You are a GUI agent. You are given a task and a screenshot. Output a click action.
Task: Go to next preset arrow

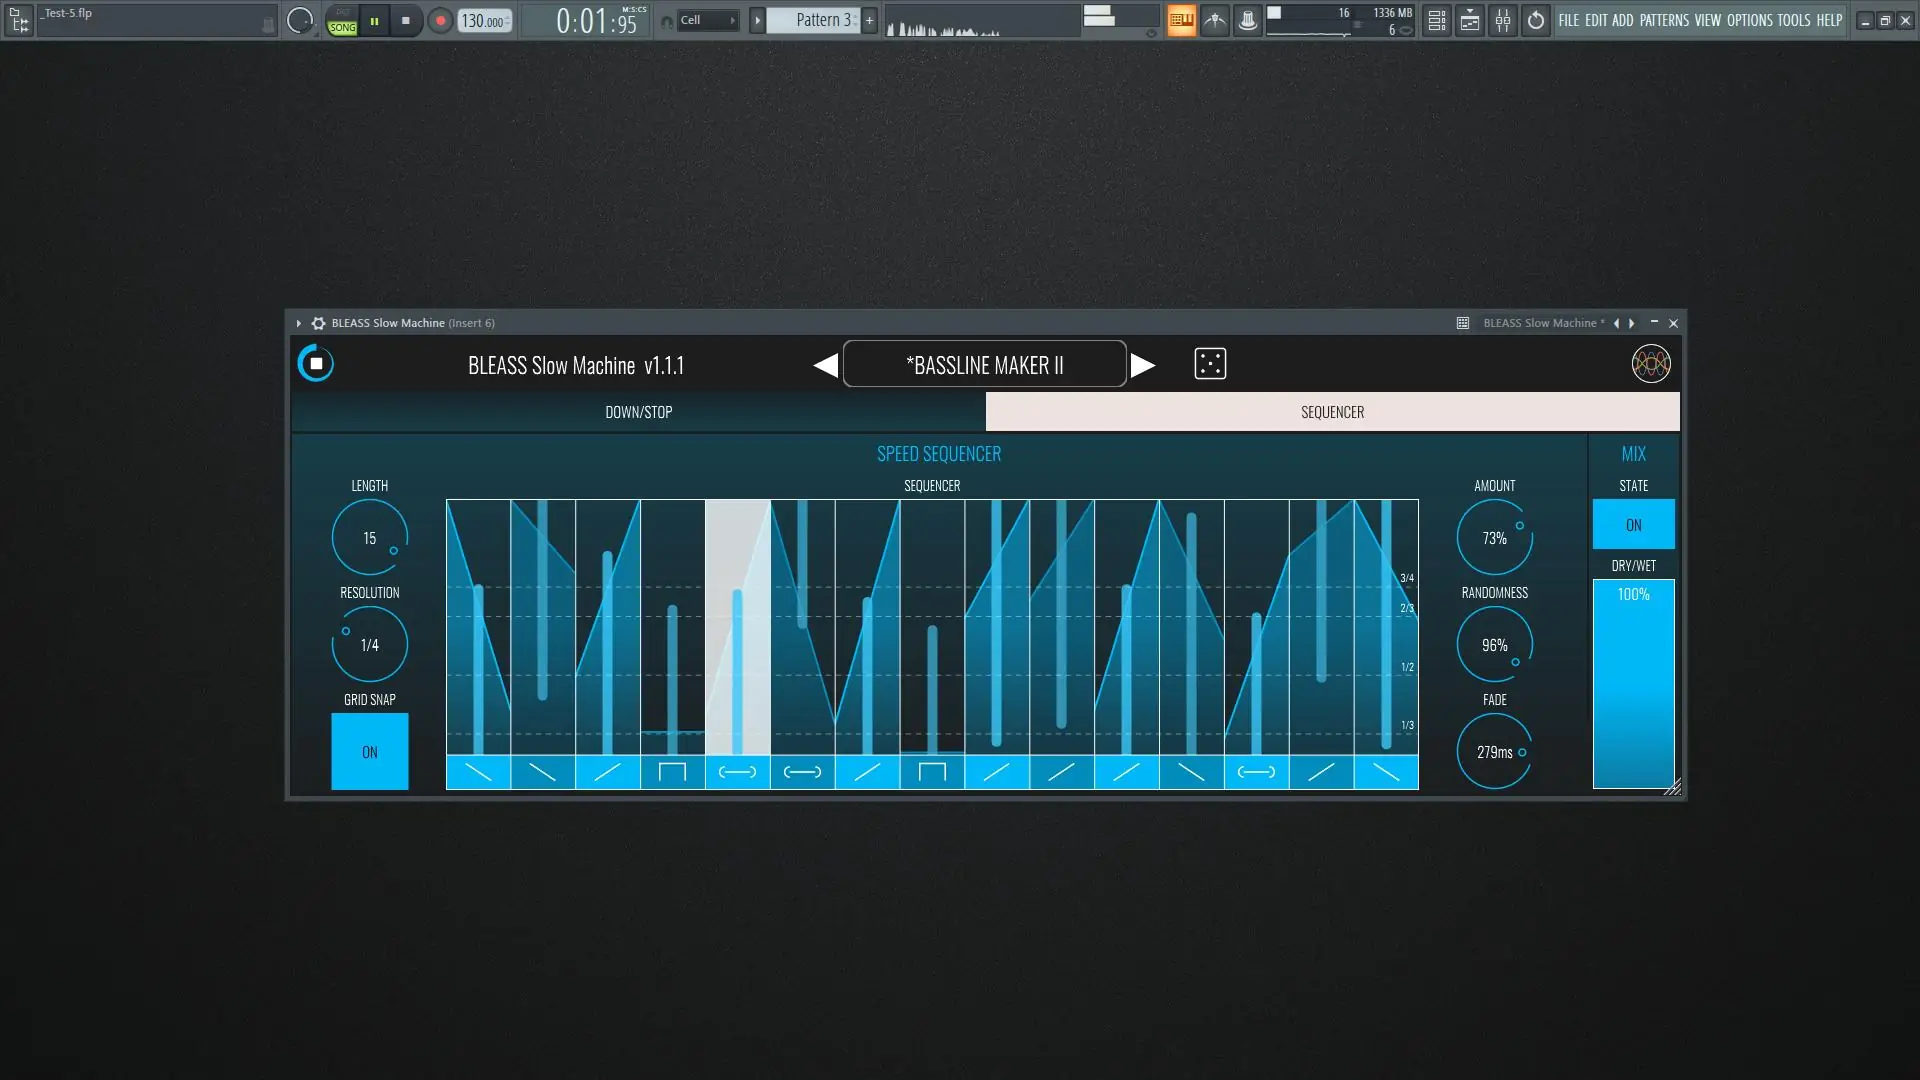pos(1143,365)
